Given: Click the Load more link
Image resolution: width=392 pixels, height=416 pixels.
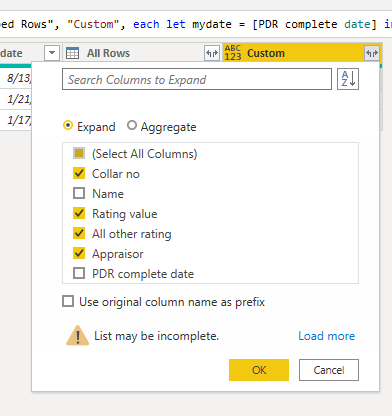Looking at the screenshot, I should [327, 336].
